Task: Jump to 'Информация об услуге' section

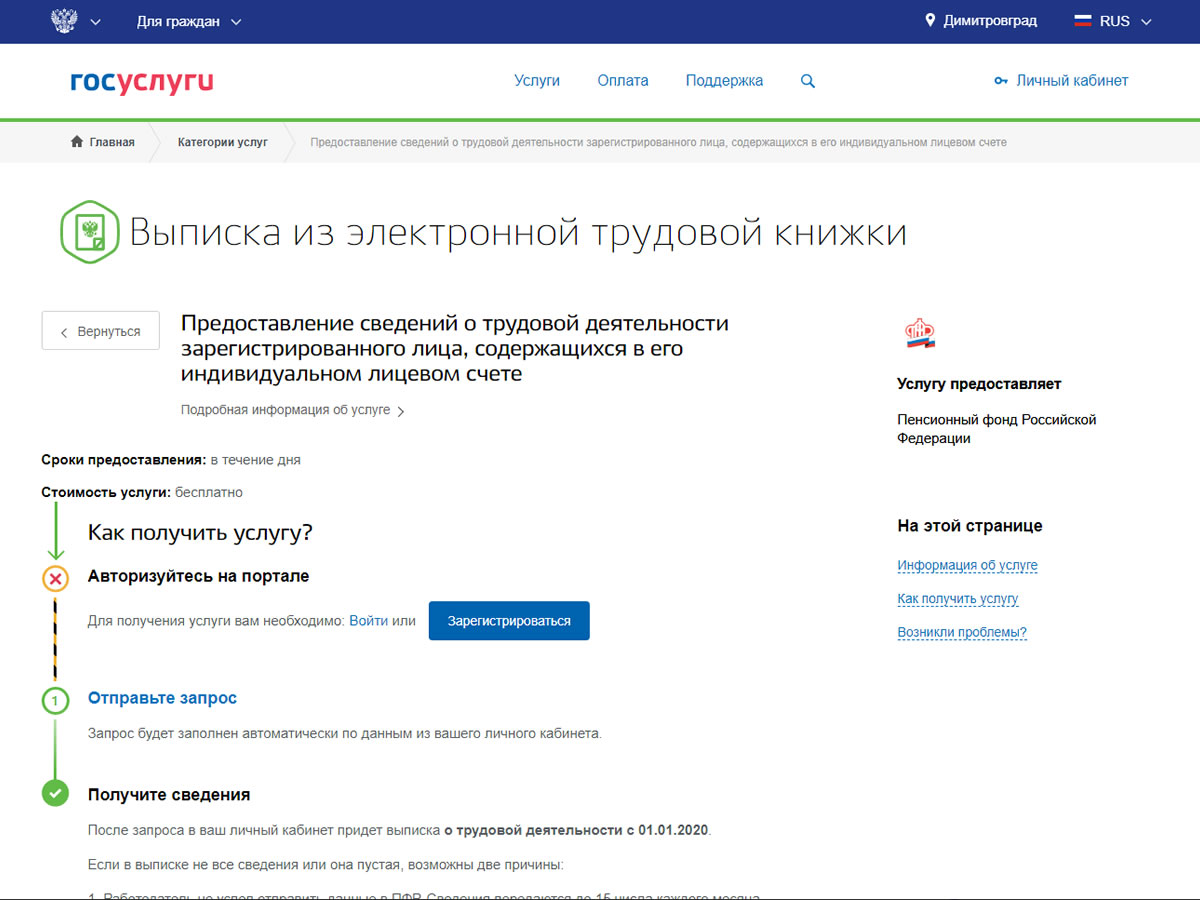Action: [x=967, y=565]
